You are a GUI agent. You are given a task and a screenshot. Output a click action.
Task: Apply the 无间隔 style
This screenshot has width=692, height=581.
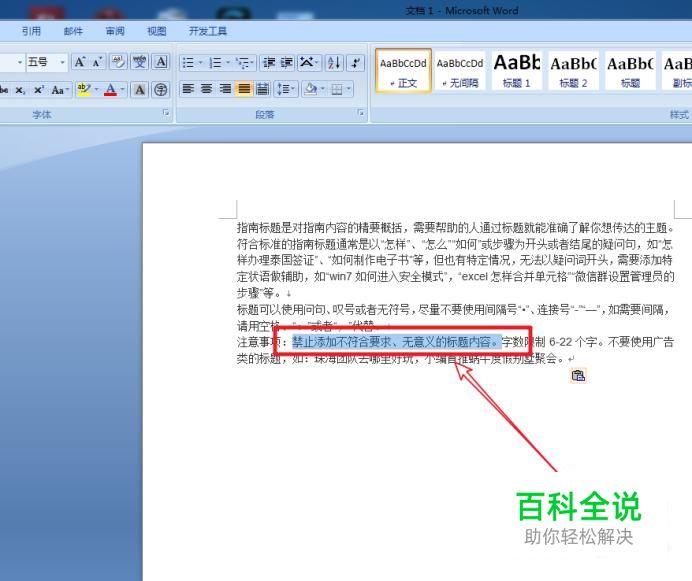coord(460,71)
